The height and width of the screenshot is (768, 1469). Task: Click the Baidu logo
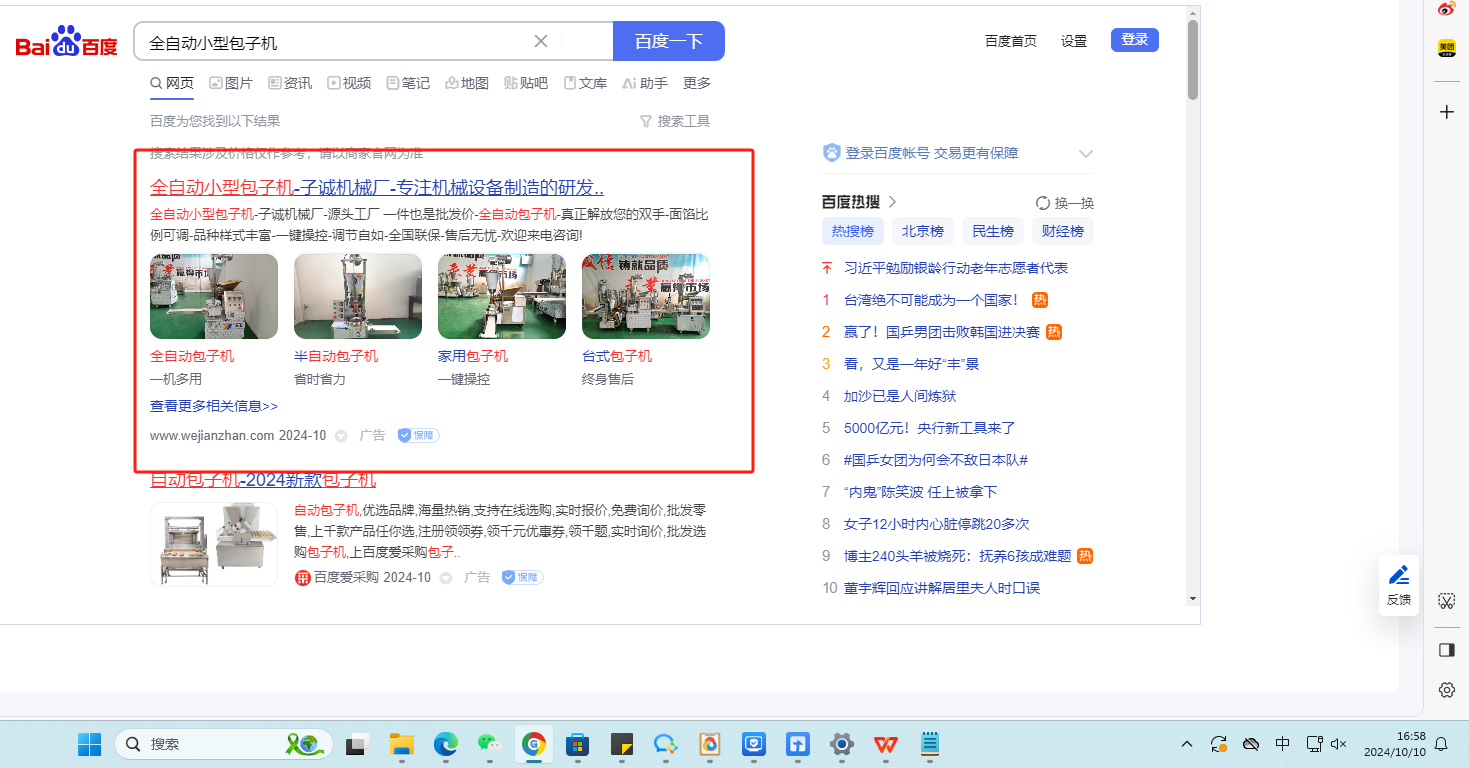pos(66,42)
